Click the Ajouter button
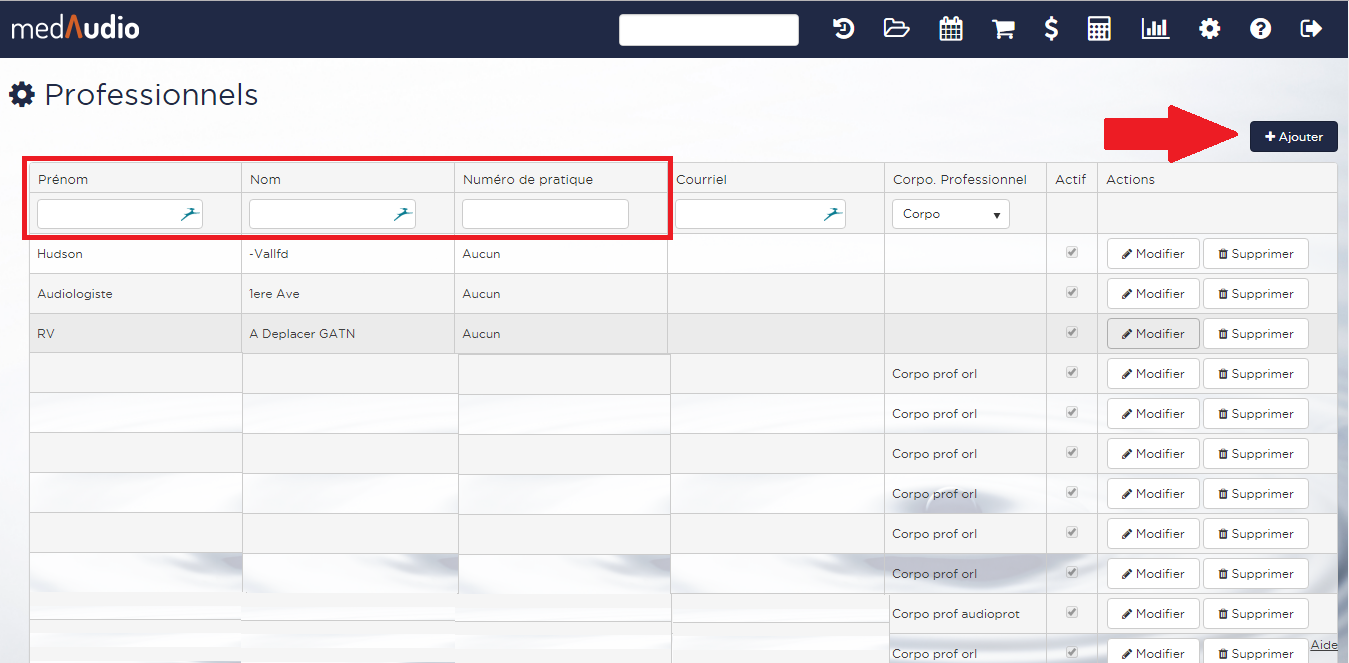The width and height of the screenshot is (1349, 663). coord(1293,137)
